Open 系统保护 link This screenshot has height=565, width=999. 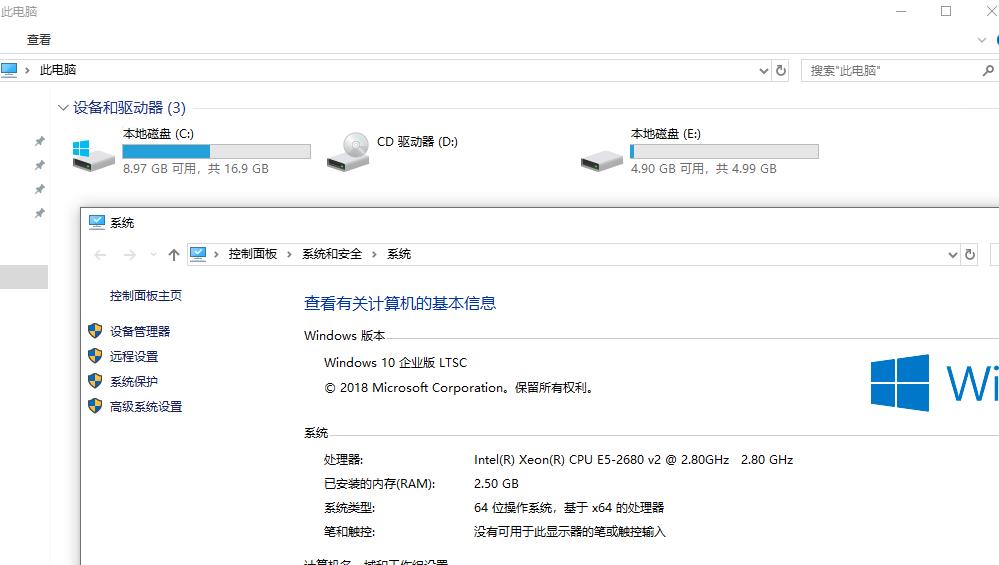click(x=134, y=382)
